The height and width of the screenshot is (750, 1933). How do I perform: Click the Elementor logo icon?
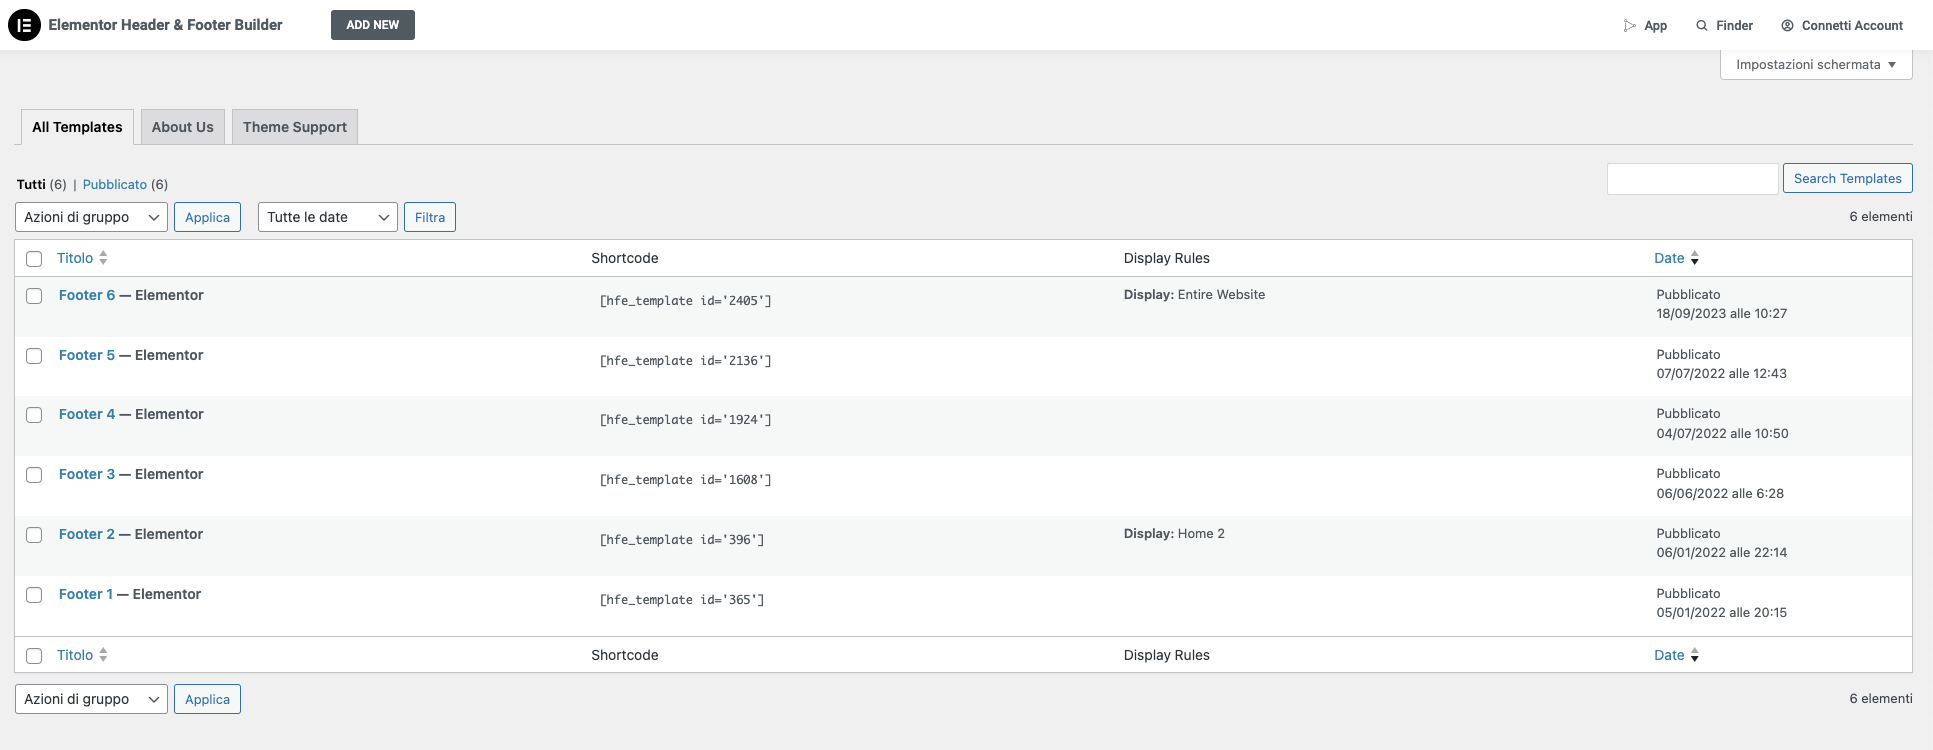pos(24,25)
